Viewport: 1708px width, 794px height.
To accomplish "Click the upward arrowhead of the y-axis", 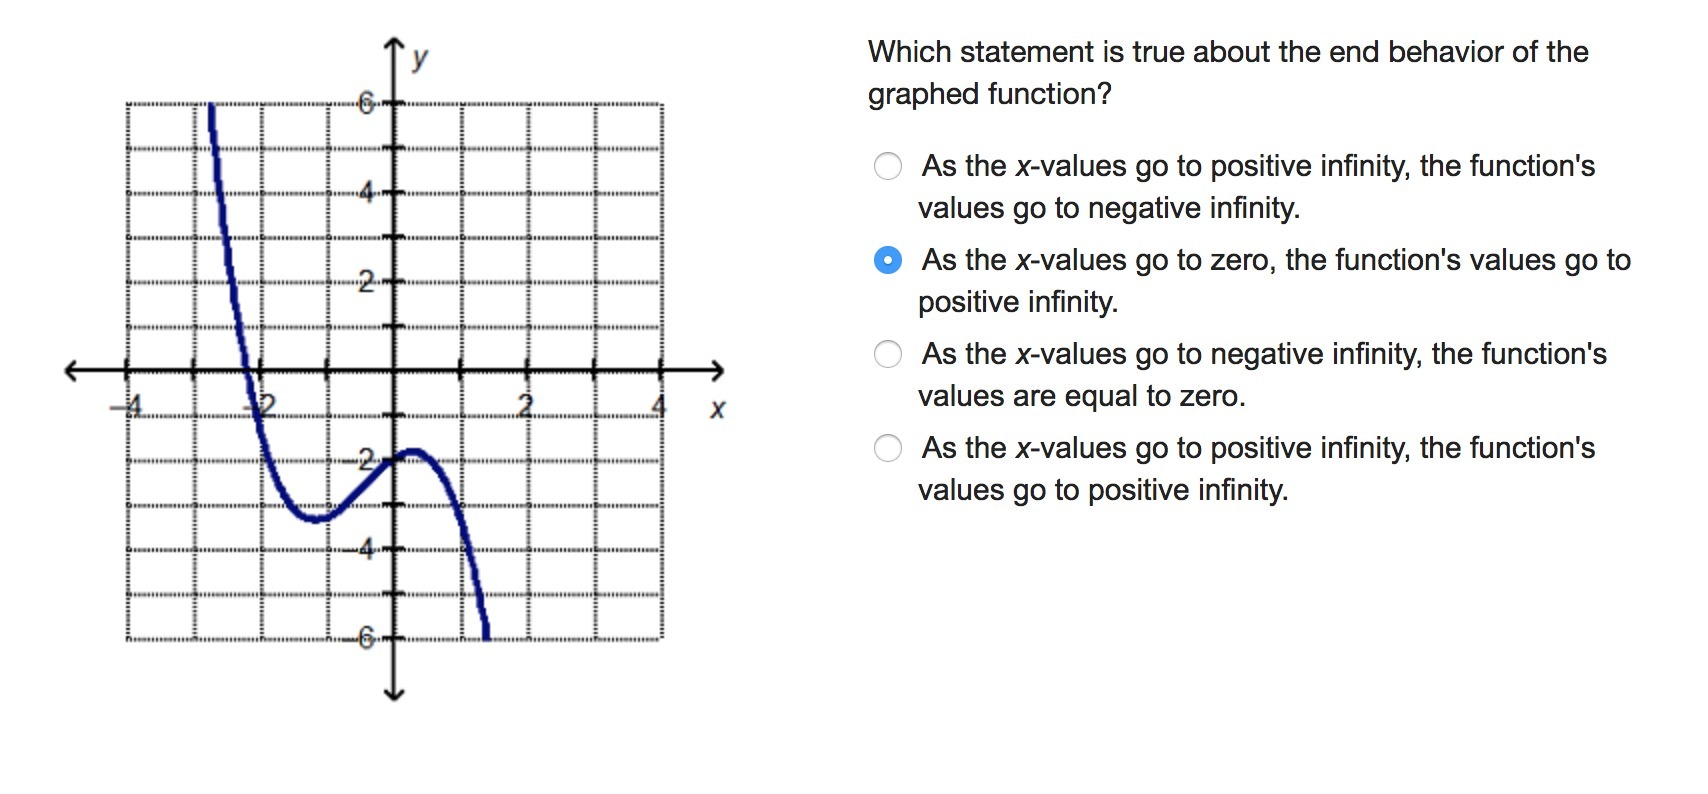I will pos(394,45).
